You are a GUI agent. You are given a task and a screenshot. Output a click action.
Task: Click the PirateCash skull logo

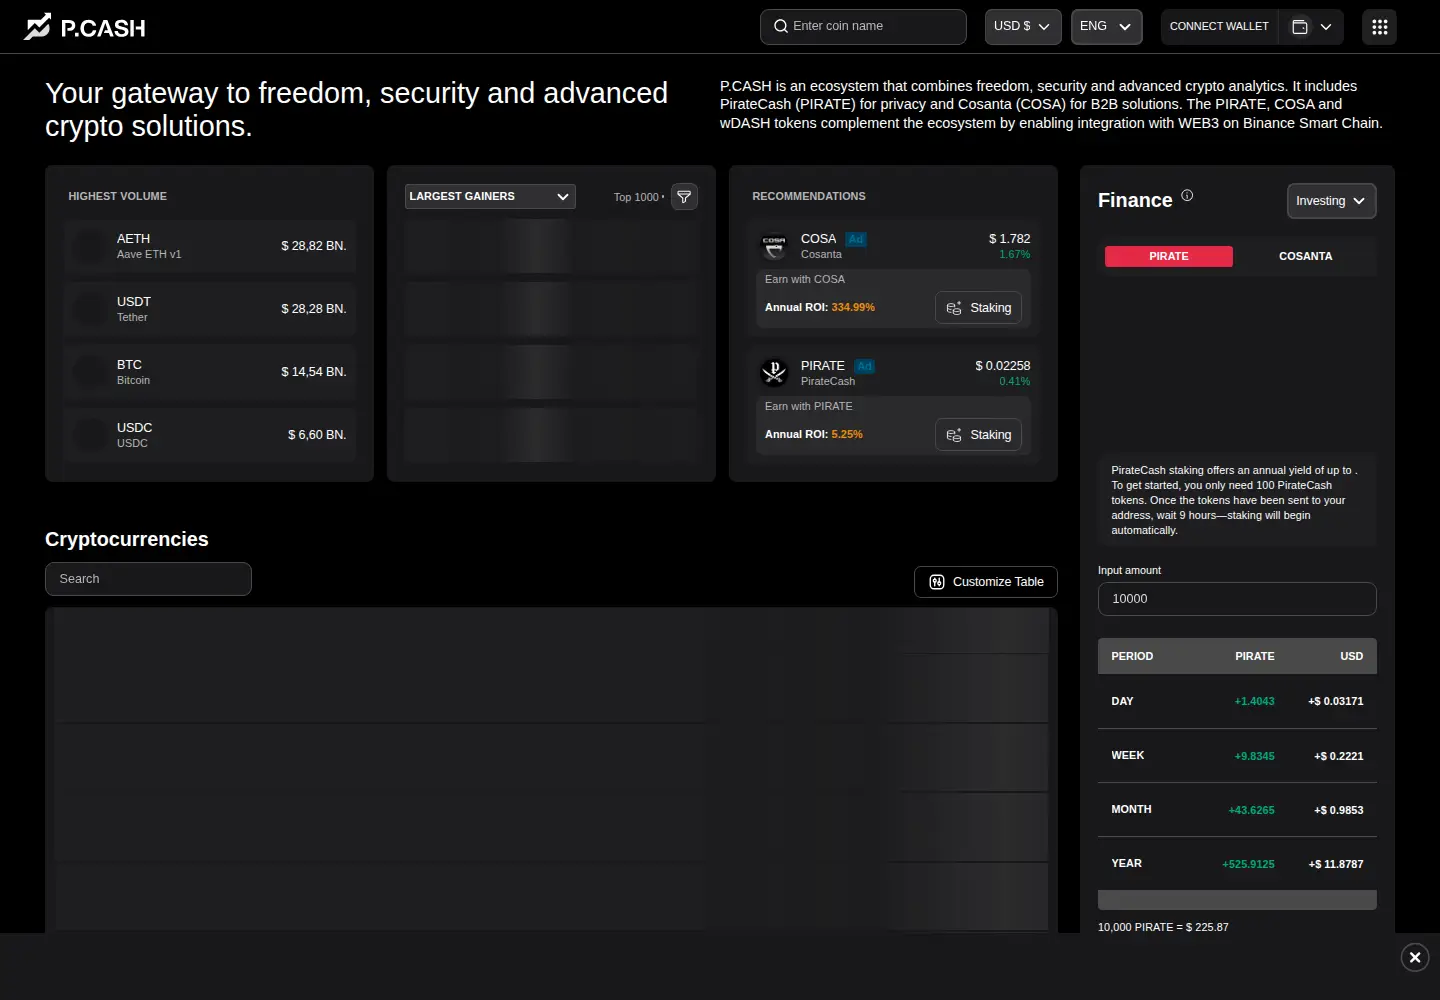774,372
